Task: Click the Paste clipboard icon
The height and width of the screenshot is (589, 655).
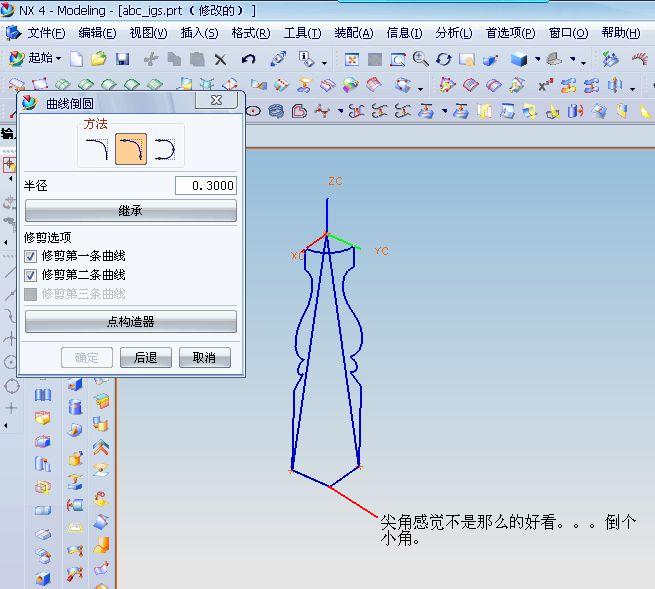Action: pyautogui.click(x=197, y=59)
